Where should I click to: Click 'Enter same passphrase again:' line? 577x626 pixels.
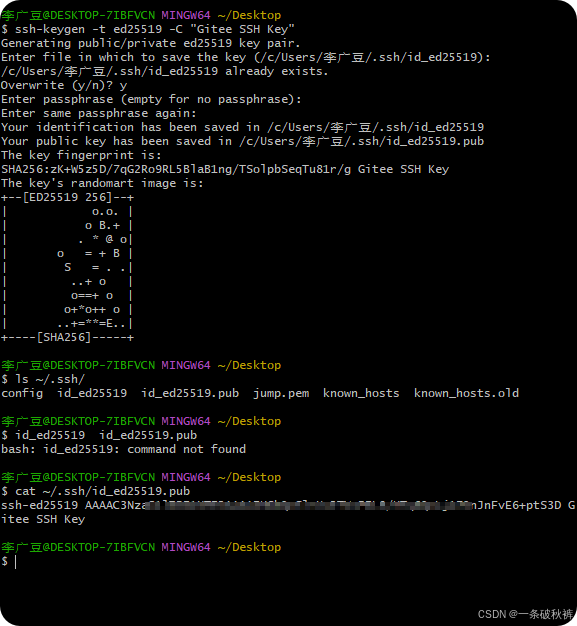pos(99,113)
